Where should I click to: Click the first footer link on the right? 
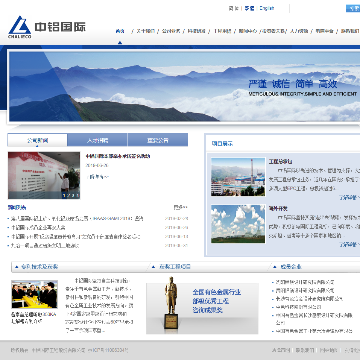[x=281, y=350]
